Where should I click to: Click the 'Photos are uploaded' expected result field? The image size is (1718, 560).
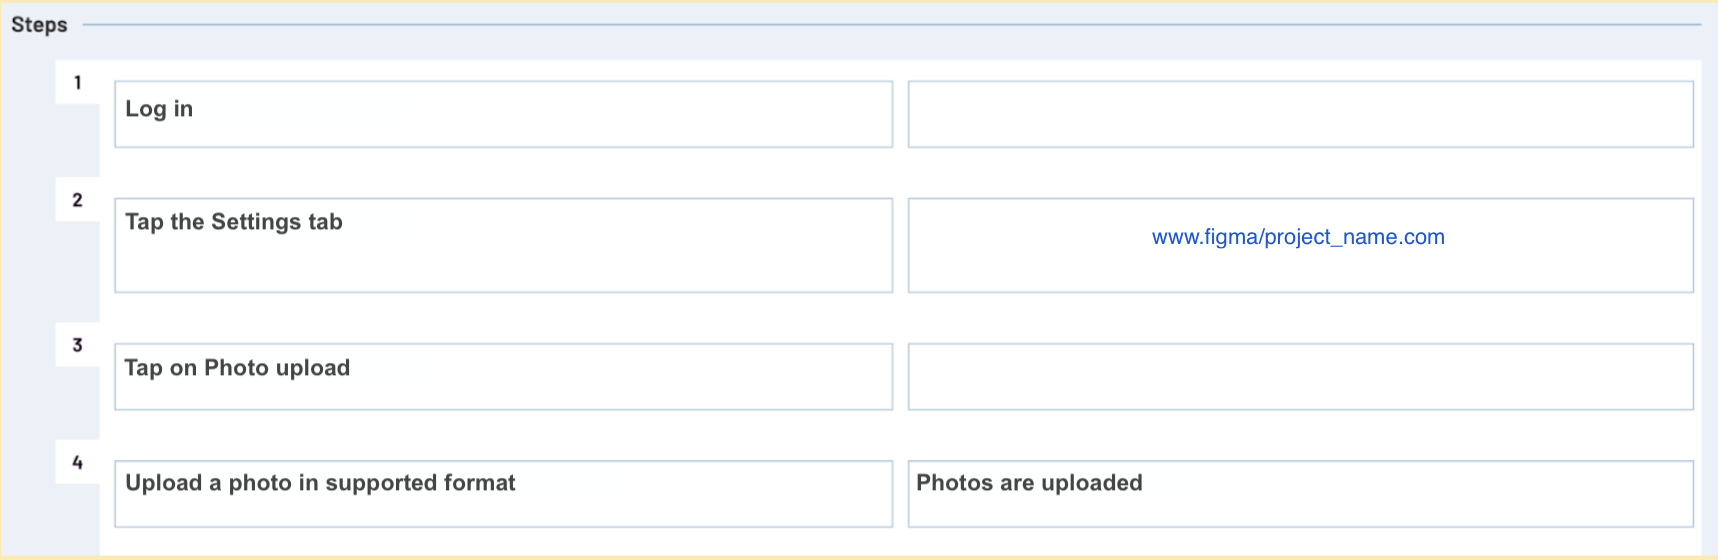[1300, 493]
